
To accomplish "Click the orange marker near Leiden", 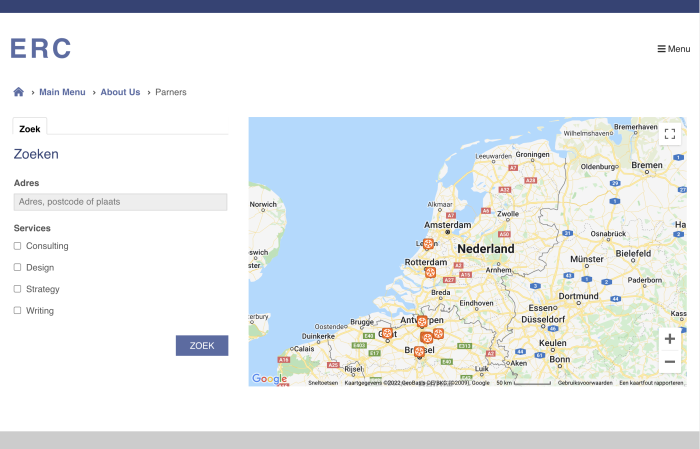I will point(428,244).
